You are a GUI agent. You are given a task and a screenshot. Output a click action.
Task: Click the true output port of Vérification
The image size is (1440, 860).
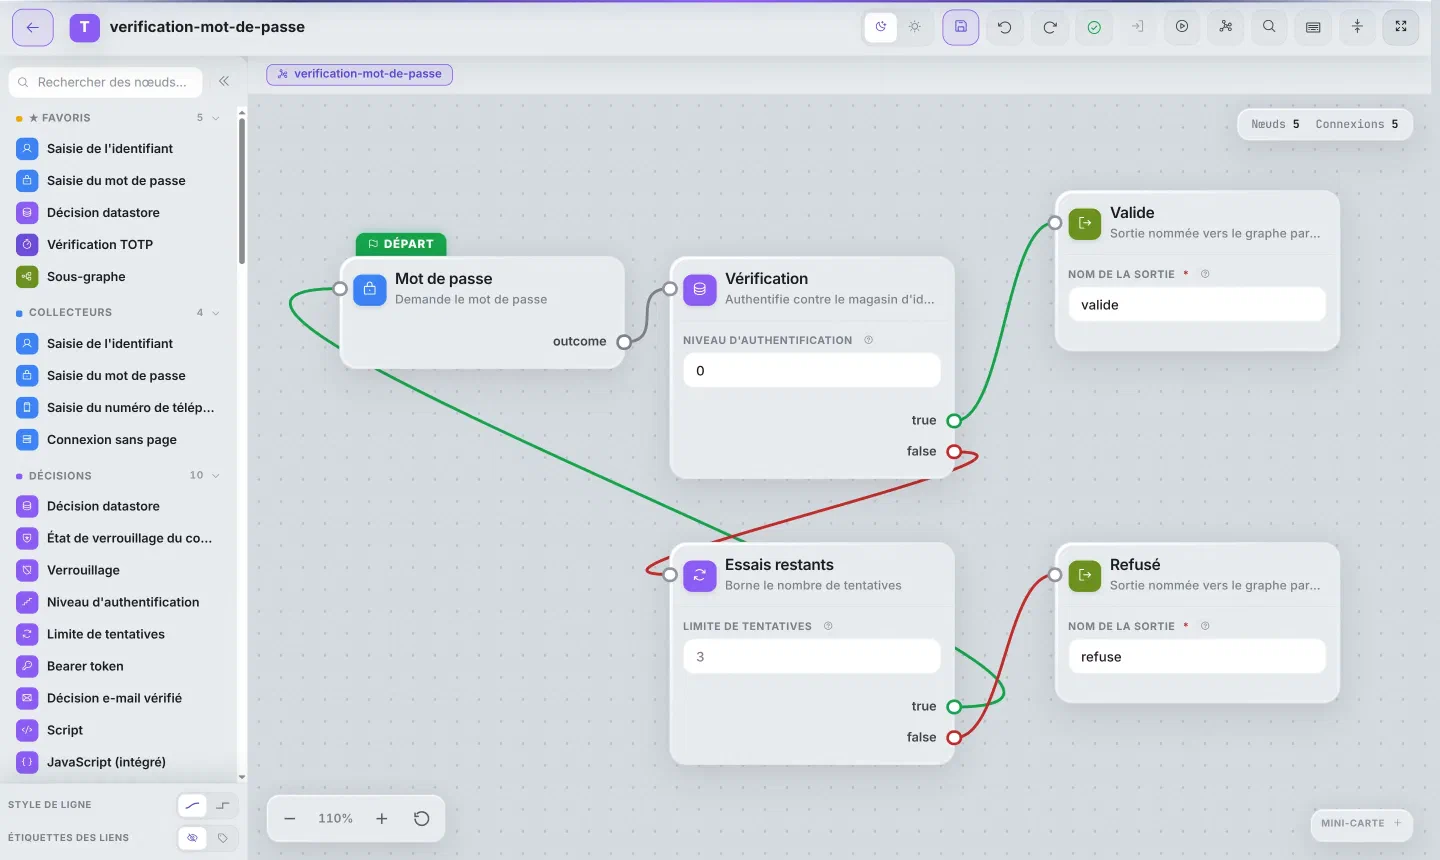(954, 421)
